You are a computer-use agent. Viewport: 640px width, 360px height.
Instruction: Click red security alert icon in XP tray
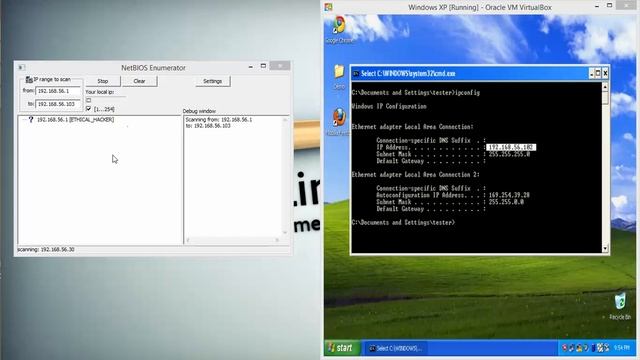click(565, 348)
